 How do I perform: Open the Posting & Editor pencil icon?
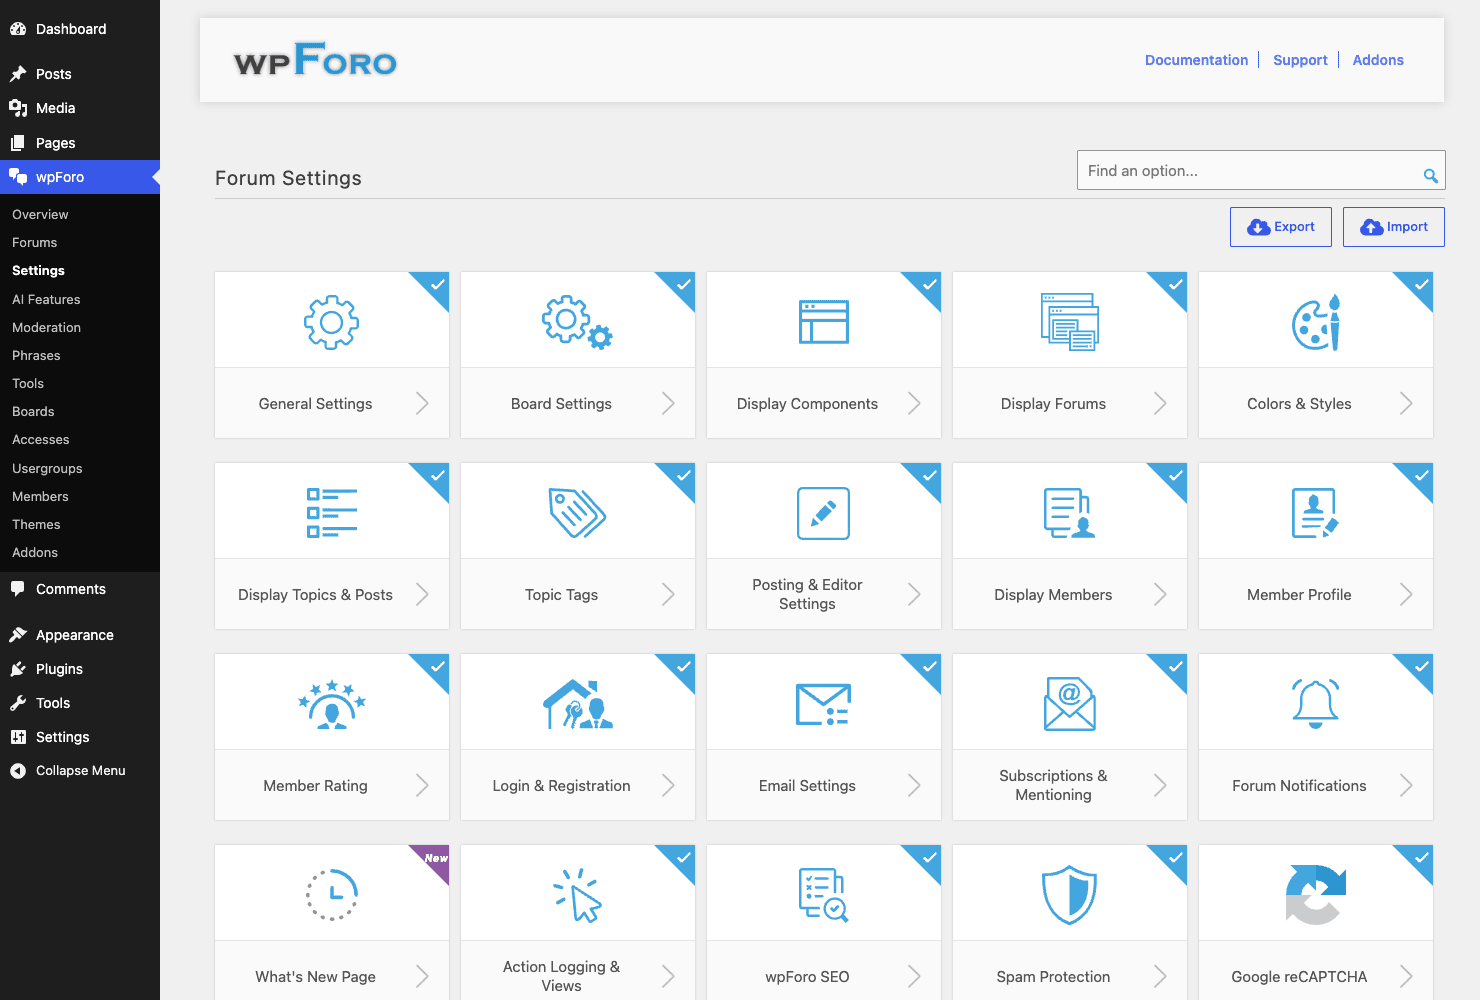(x=824, y=513)
